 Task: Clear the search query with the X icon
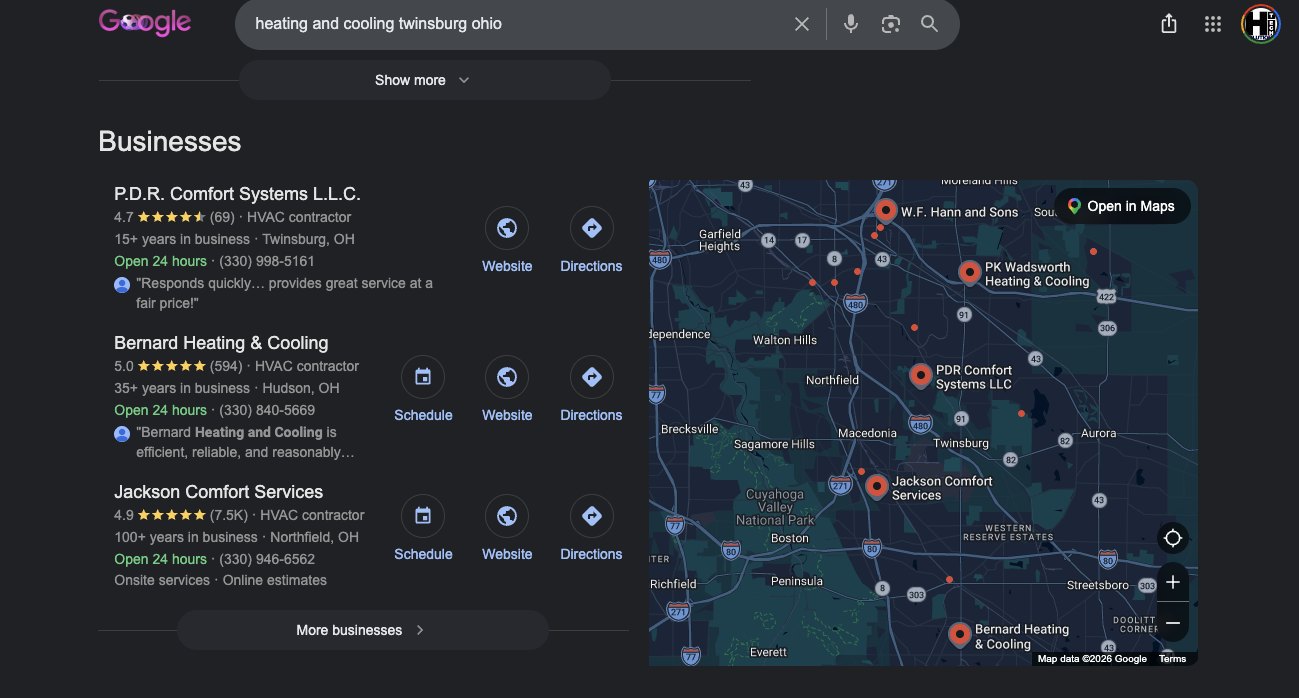click(x=802, y=24)
